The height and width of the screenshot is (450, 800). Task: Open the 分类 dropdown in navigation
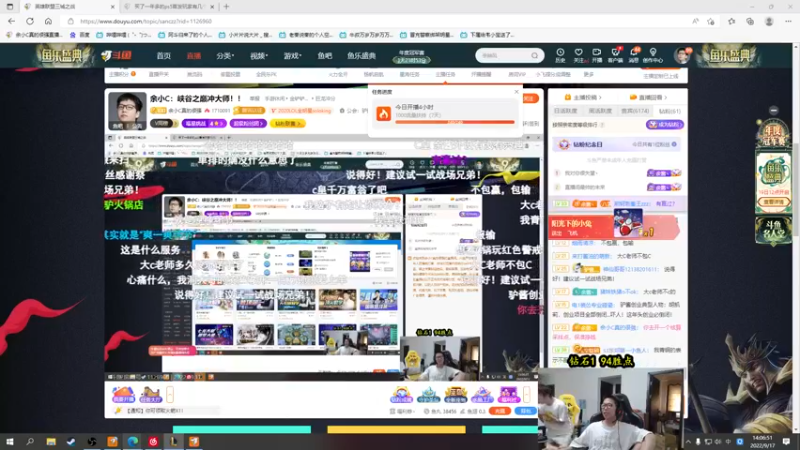point(224,56)
